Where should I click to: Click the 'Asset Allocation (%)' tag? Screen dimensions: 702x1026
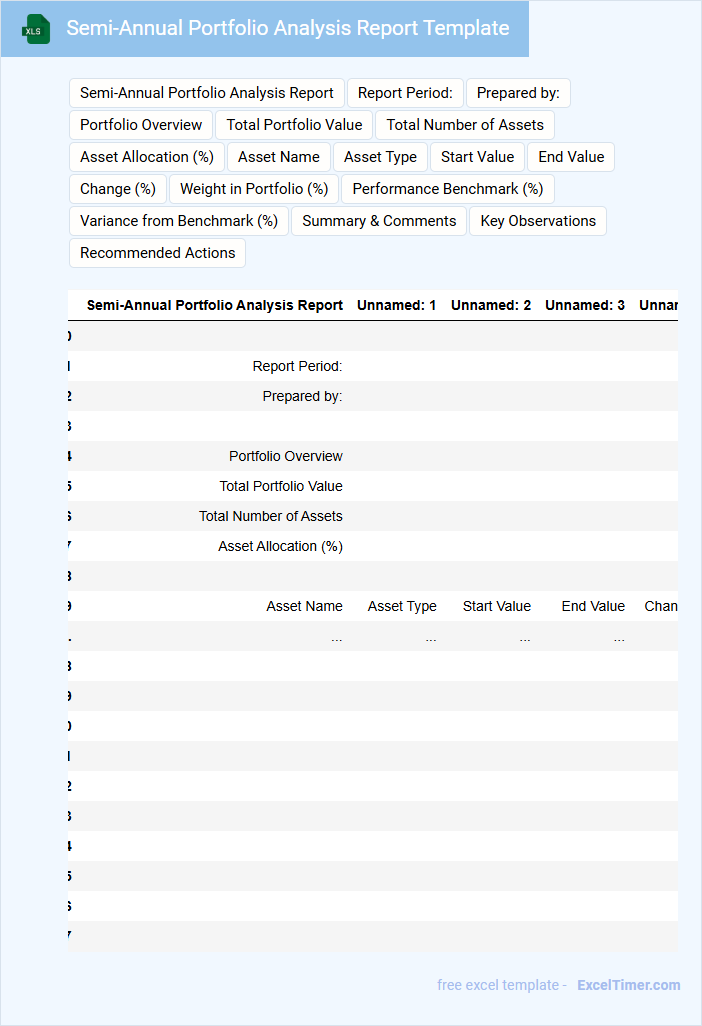(x=147, y=157)
